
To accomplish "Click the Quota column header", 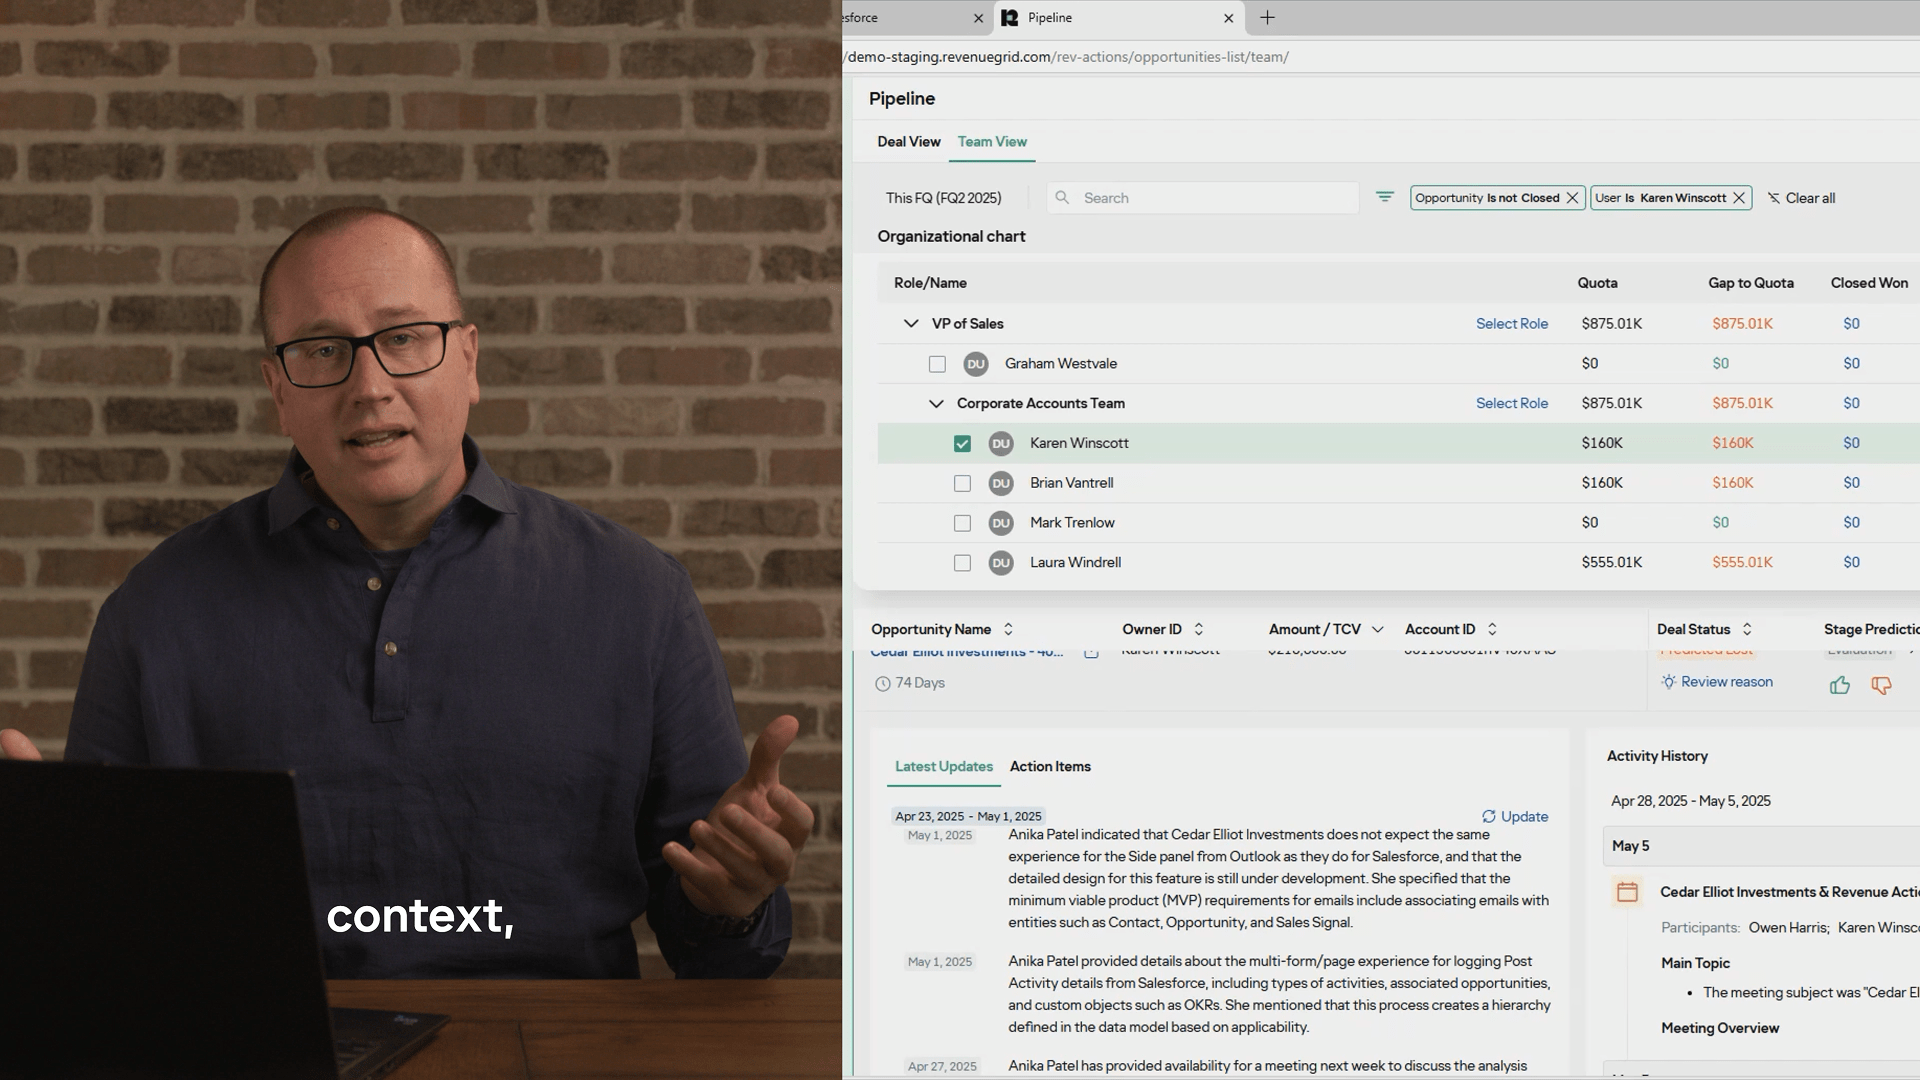I will tap(1597, 283).
